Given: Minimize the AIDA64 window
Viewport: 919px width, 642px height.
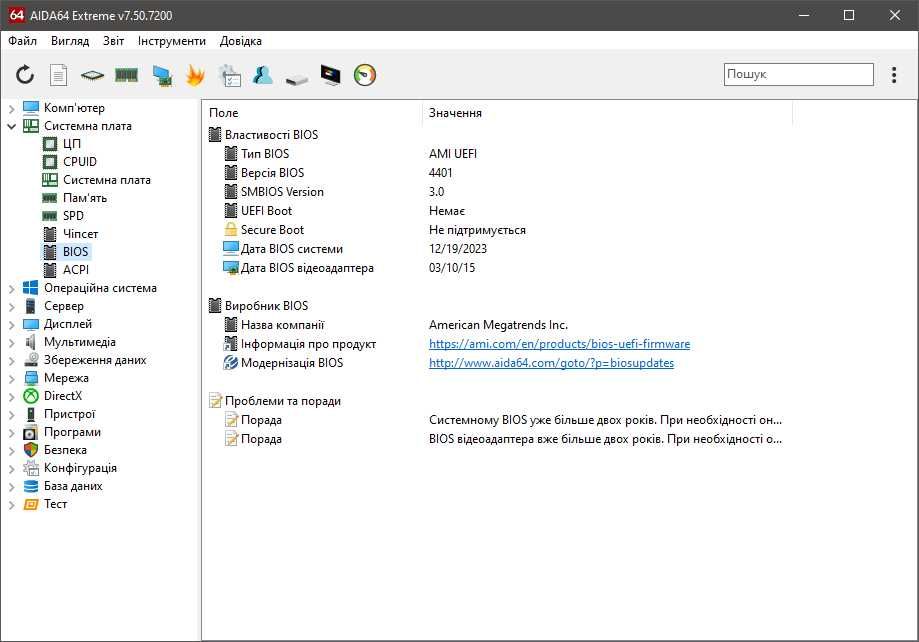Looking at the screenshot, I should [804, 15].
